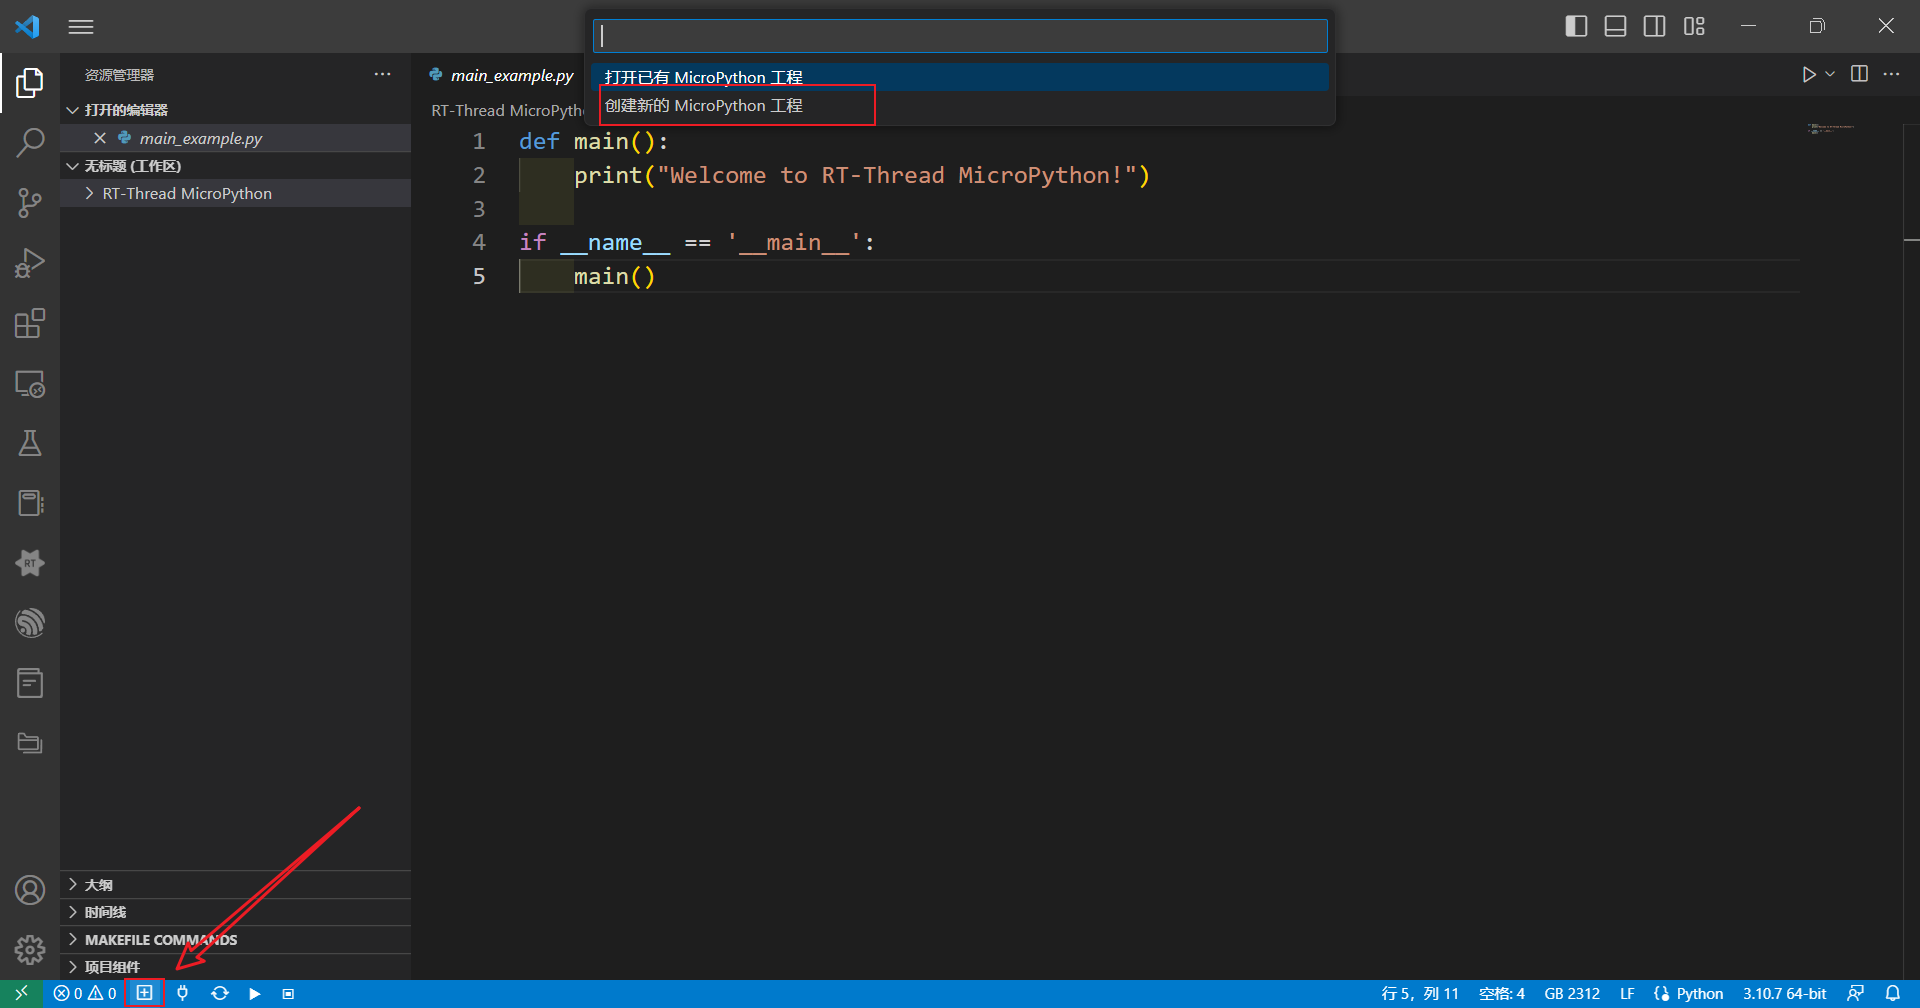Go to line via 行 5, 列 11

click(x=1420, y=993)
